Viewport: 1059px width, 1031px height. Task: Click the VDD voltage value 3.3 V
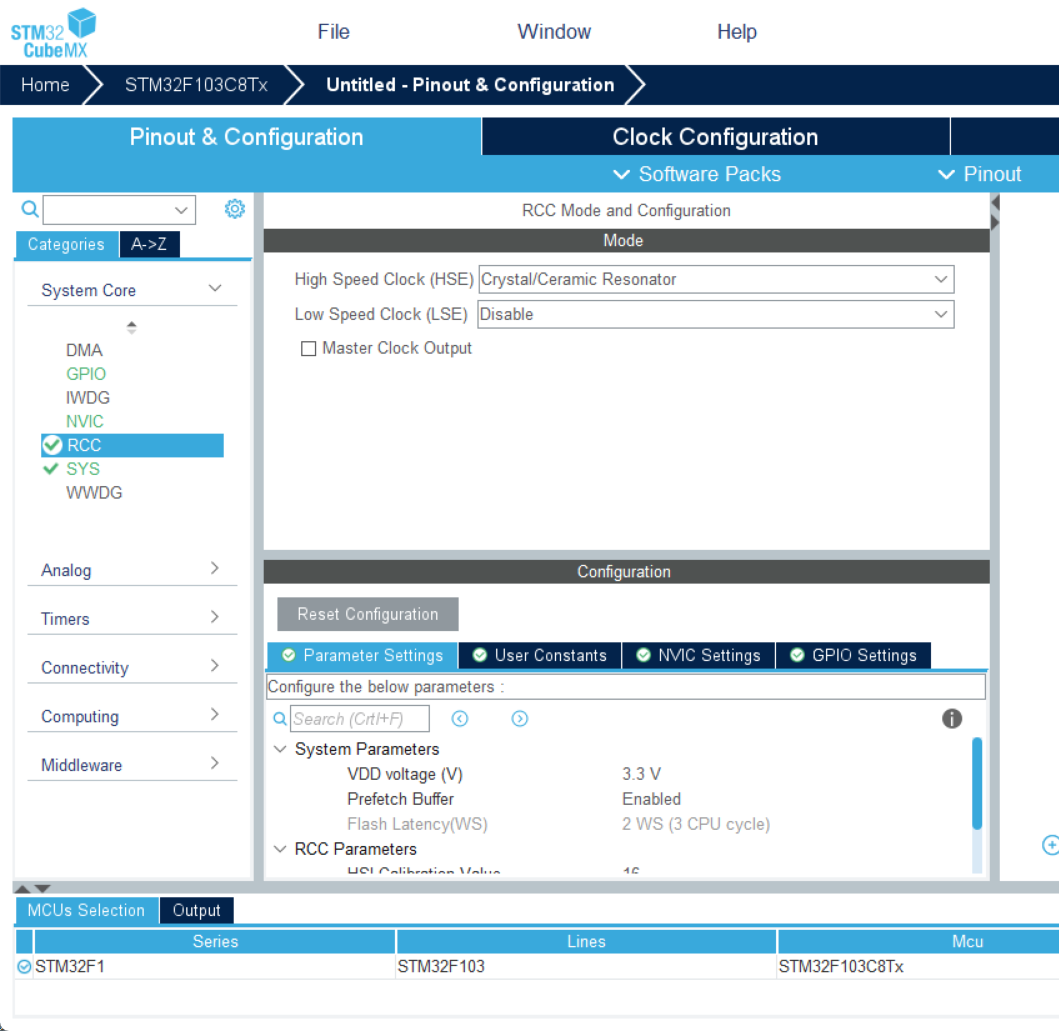pyautogui.click(x=642, y=774)
